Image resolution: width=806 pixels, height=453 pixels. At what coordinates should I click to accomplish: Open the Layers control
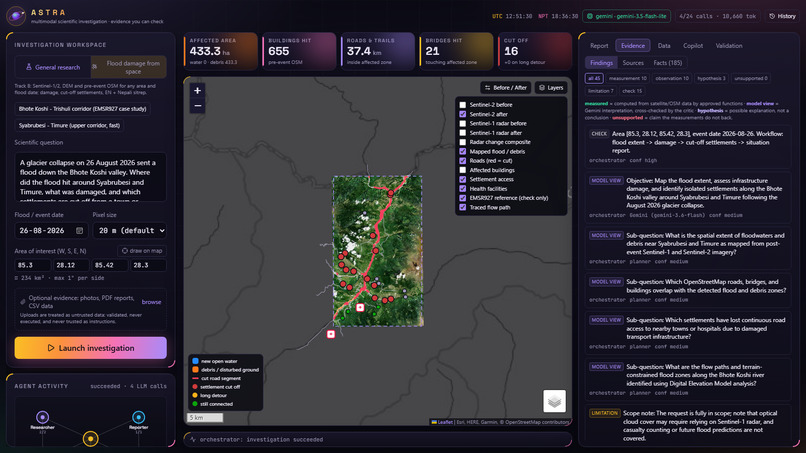551,87
